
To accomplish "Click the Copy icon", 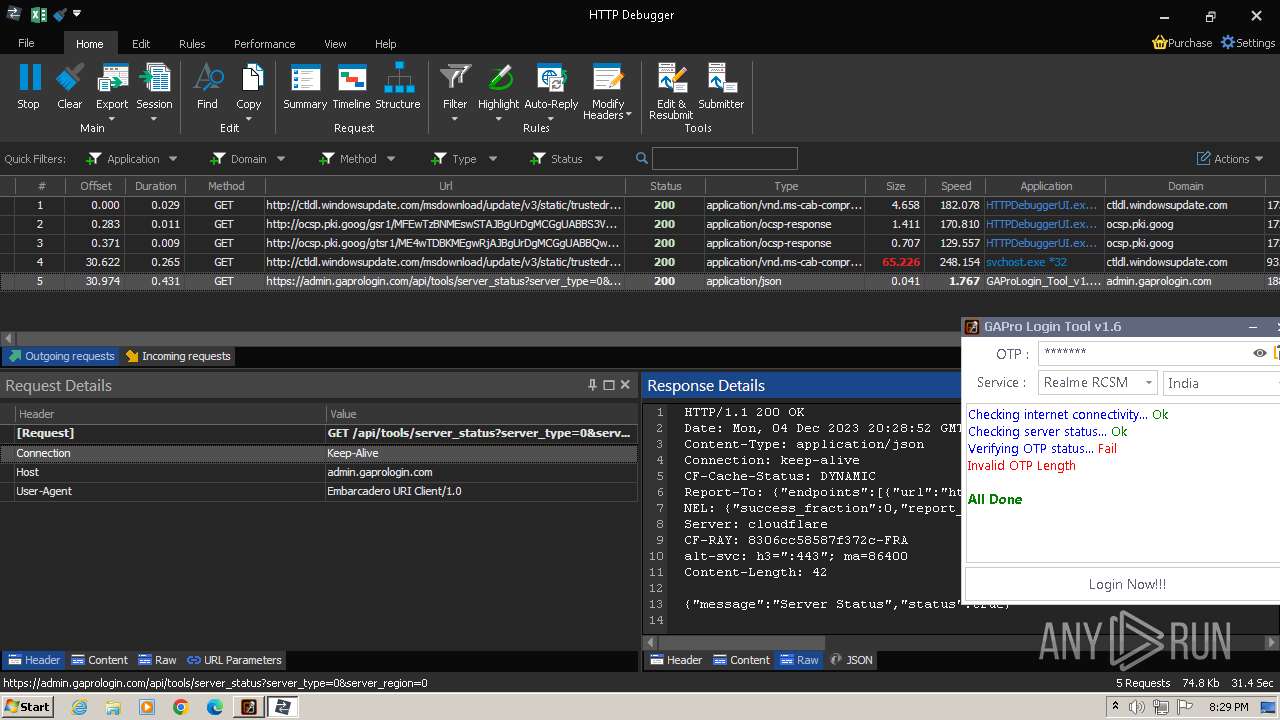I will click(x=249, y=78).
